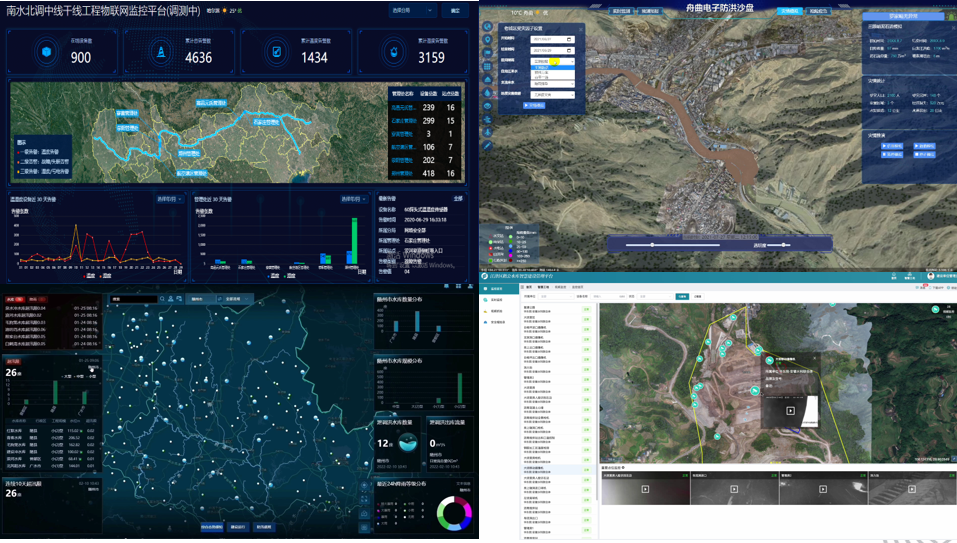
Task: Select the highlighted blue tab in the flood sandbox header
Action: (790, 11)
